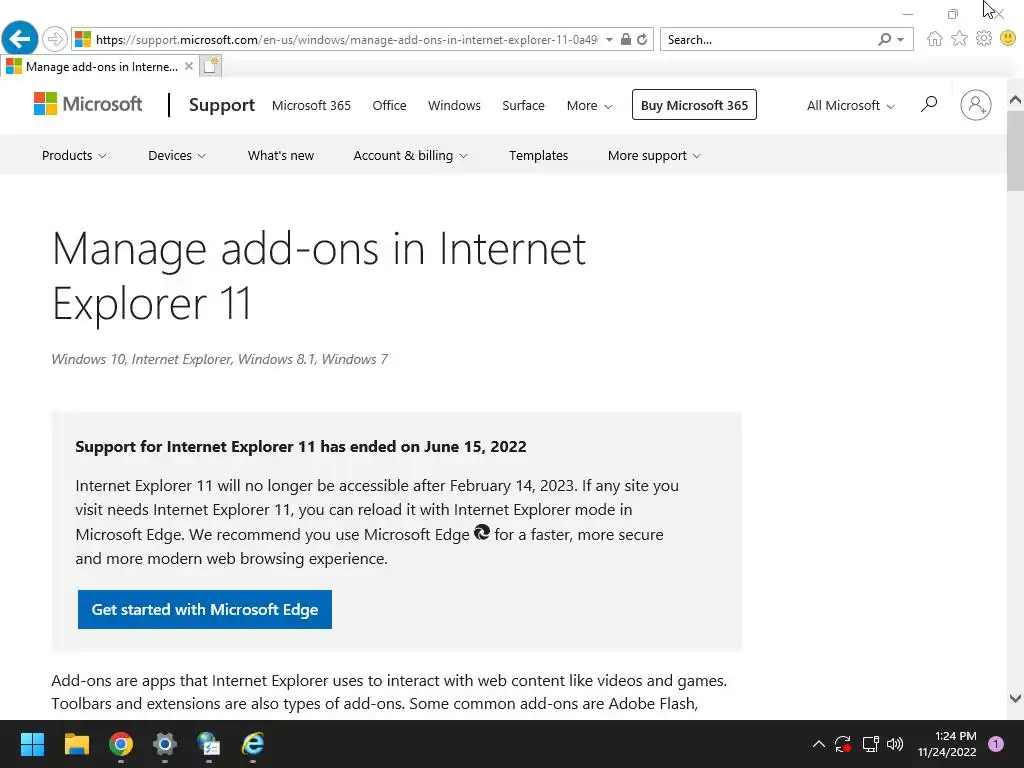The height and width of the screenshot is (768, 1024).
Task: Open the Settings gear on the taskbar
Action: pos(165,744)
